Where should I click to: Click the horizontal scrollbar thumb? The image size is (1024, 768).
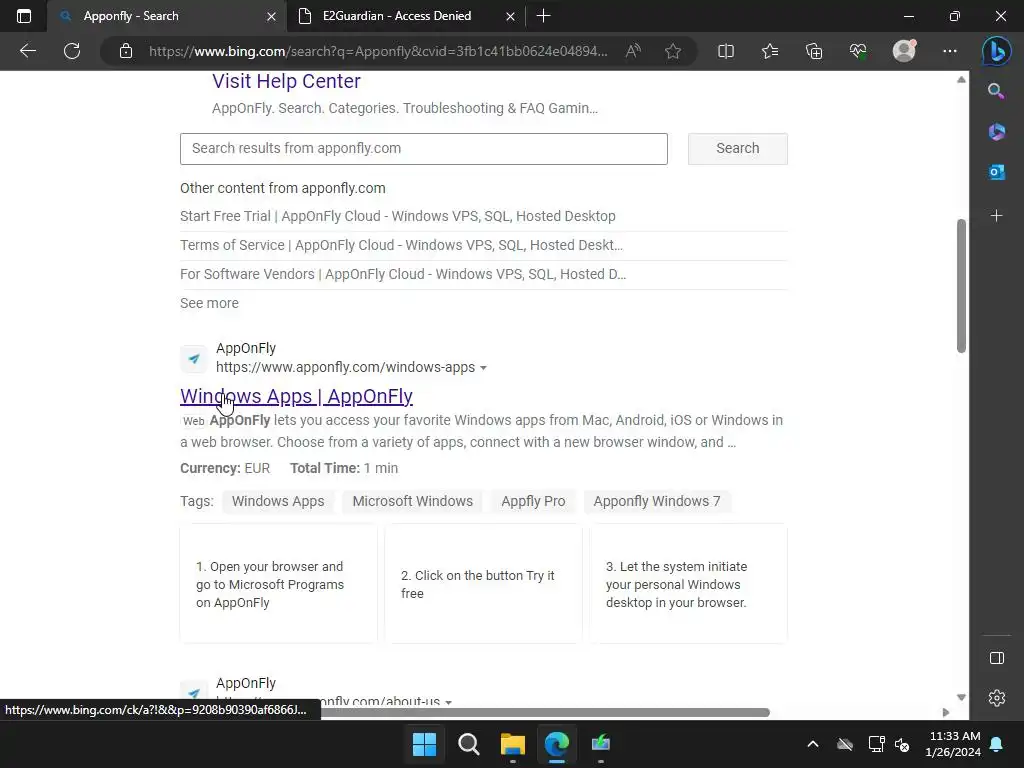(545, 712)
